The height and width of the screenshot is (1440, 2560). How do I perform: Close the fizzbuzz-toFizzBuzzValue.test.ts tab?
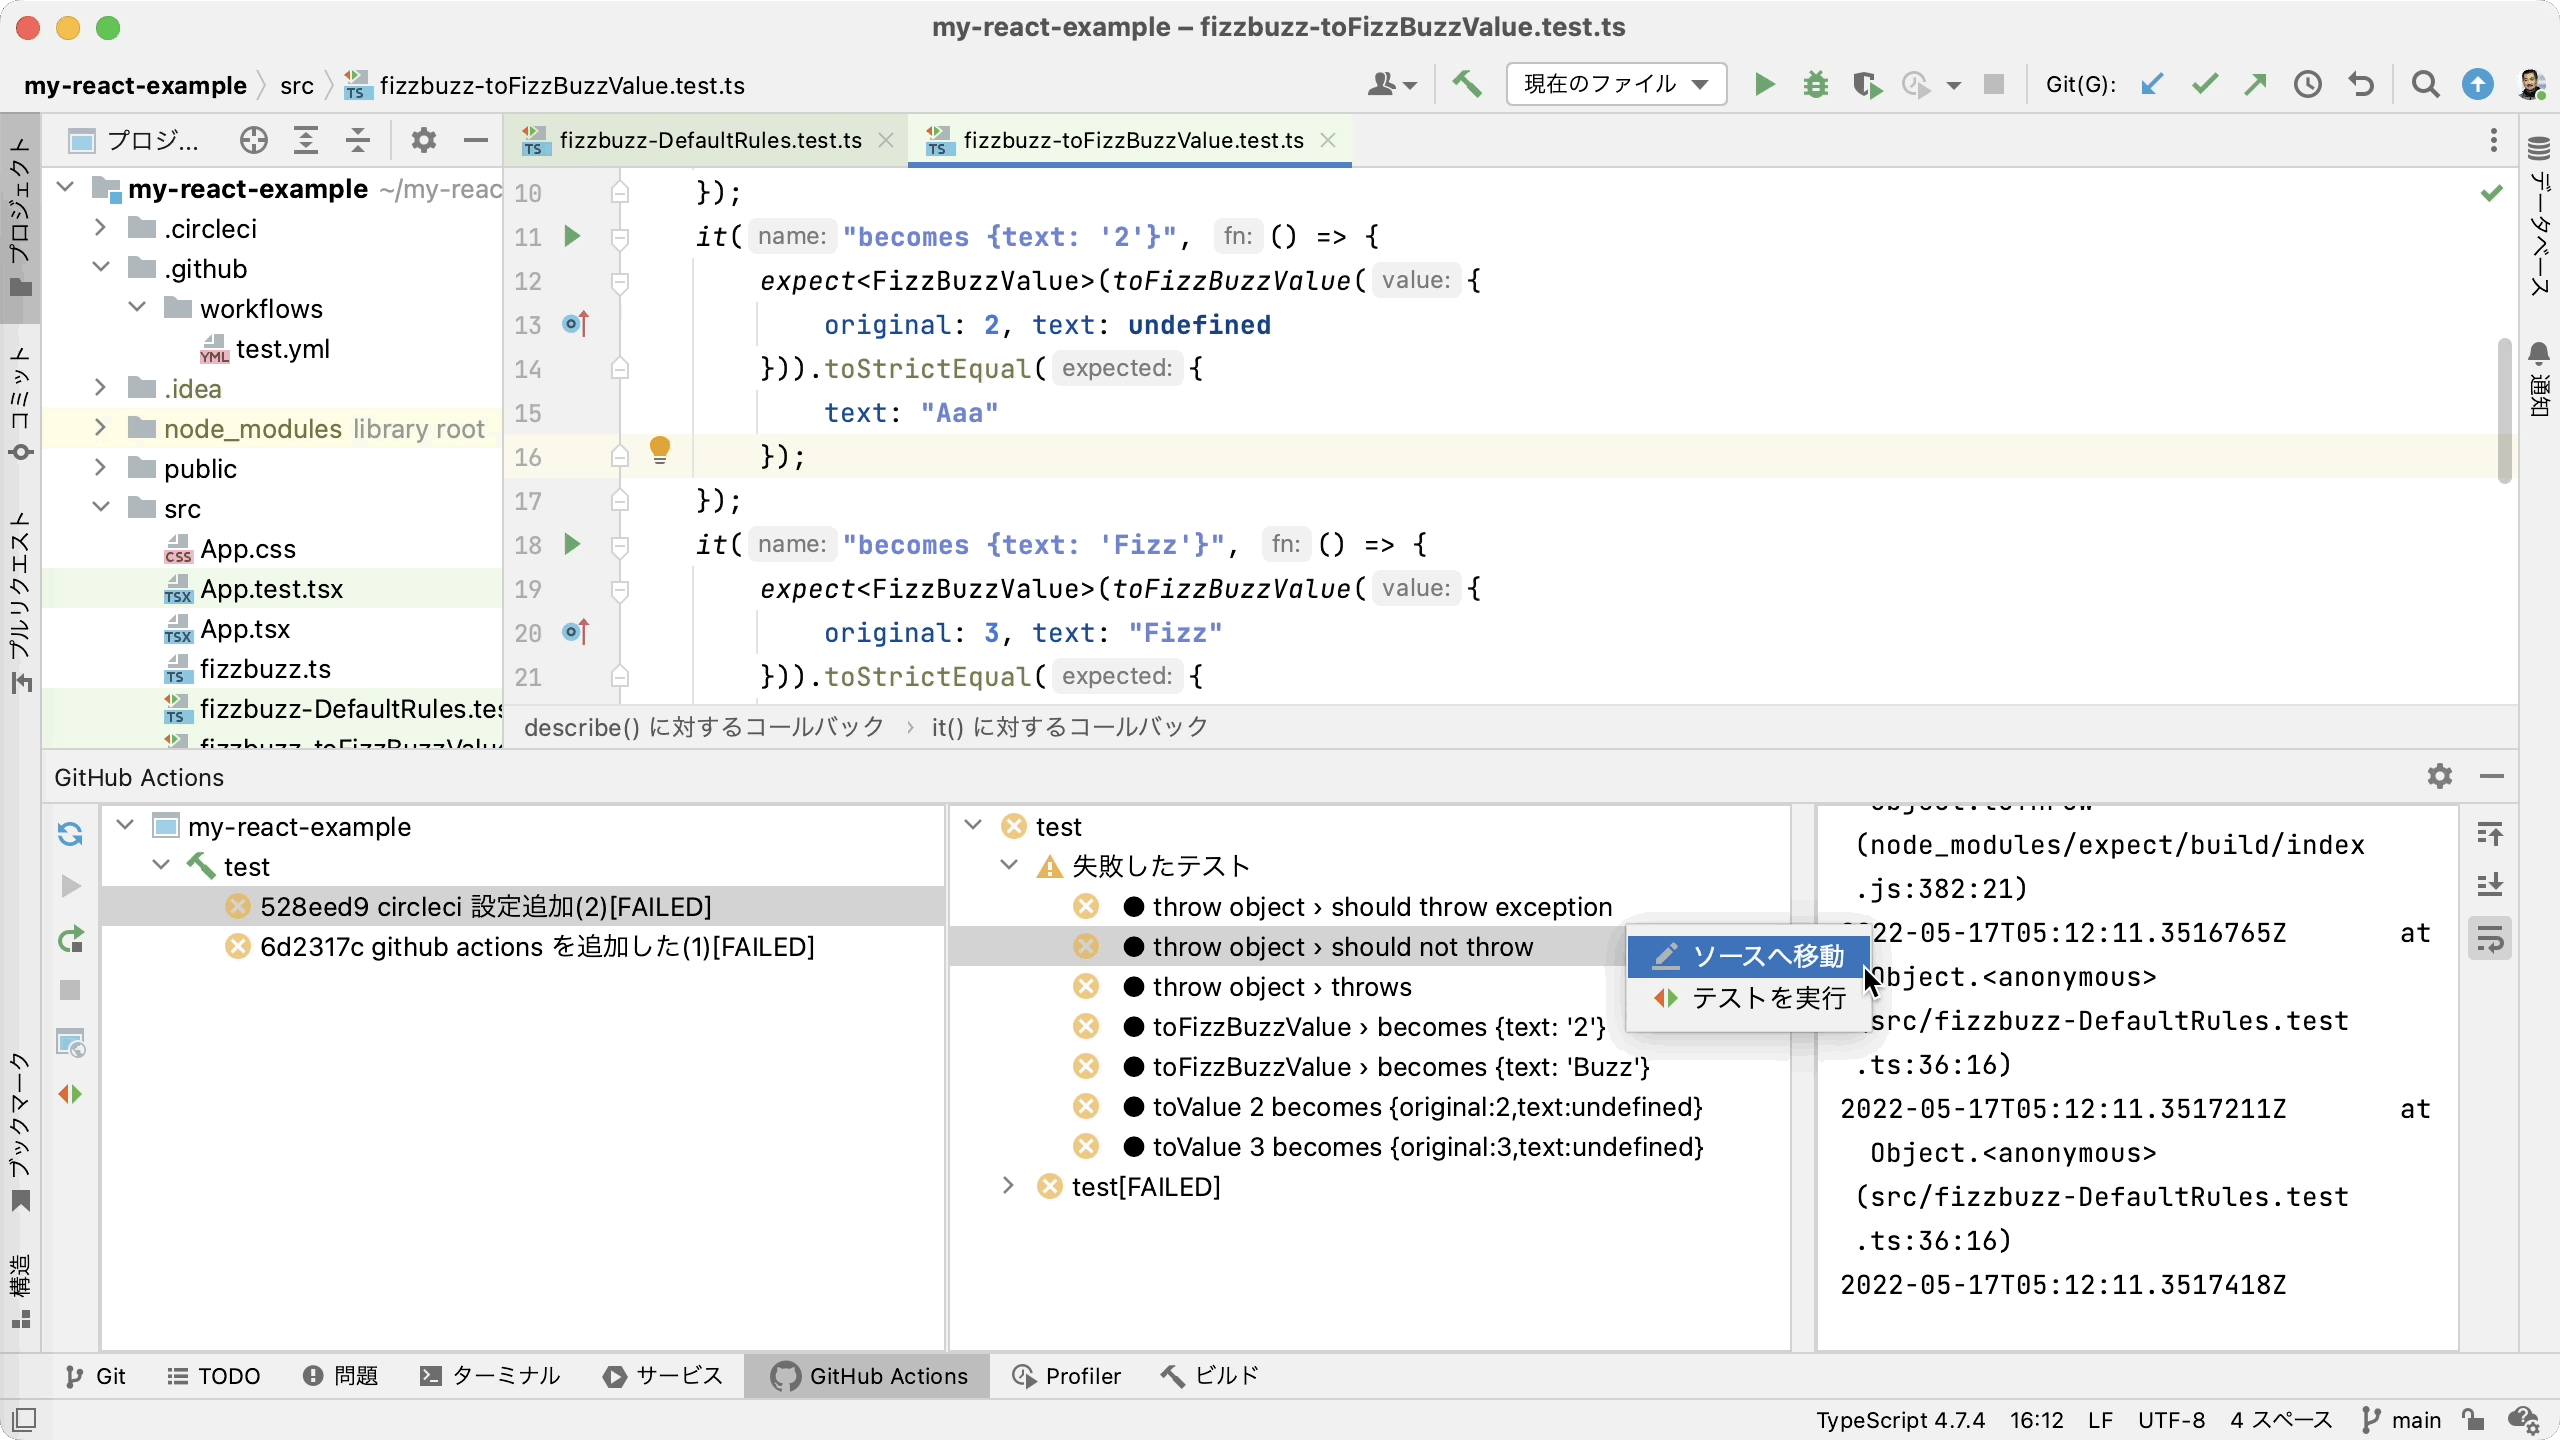pyautogui.click(x=1328, y=141)
